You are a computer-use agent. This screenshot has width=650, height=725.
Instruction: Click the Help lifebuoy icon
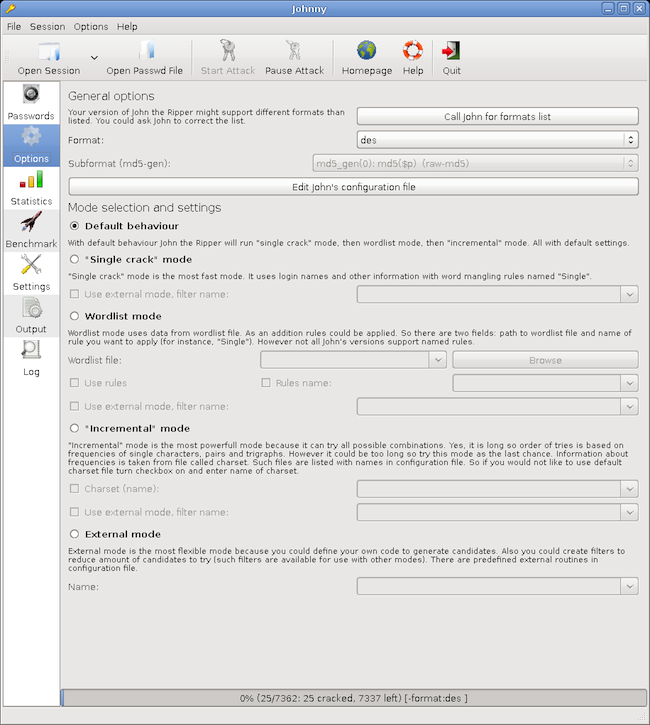click(x=413, y=50)
